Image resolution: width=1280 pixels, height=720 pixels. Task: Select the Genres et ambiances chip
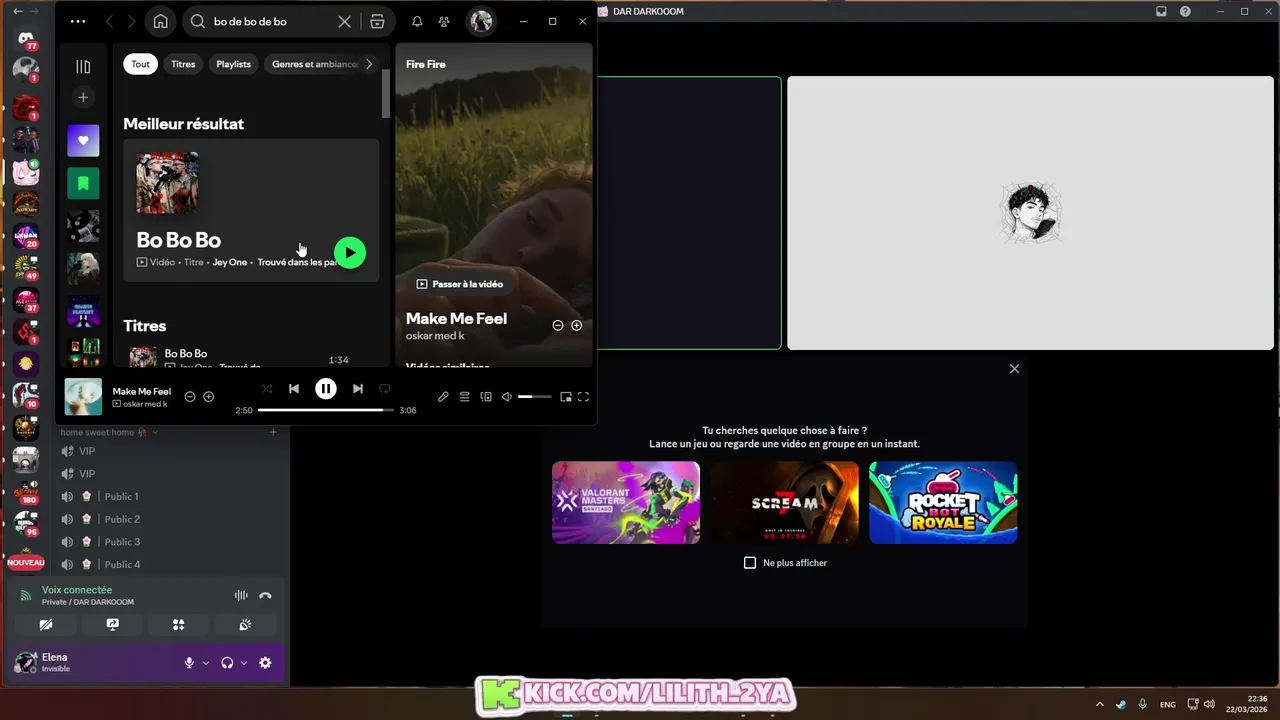(314, 64)
